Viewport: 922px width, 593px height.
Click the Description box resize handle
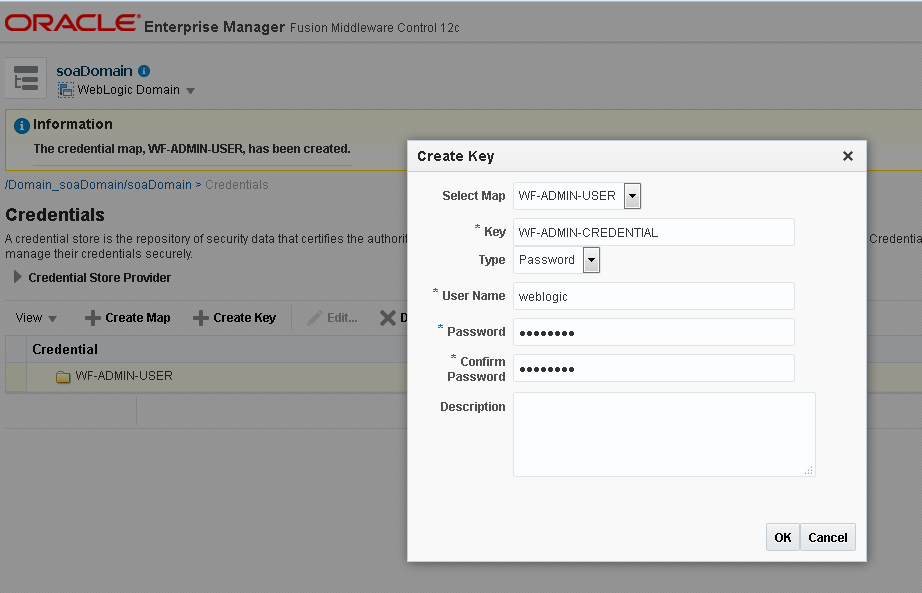[809, 470]
